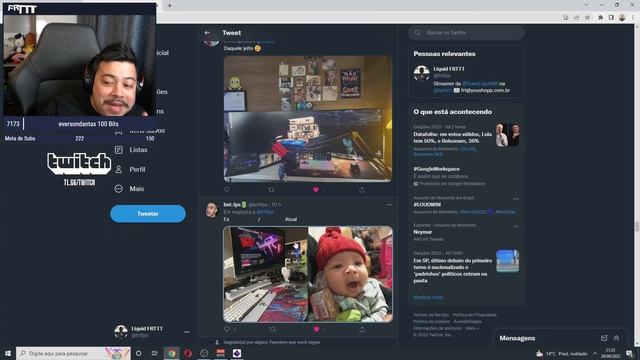The height and width of the screenshot is (360, 640).
Task: Show hidden system tray icons
Action: [595, 353]
